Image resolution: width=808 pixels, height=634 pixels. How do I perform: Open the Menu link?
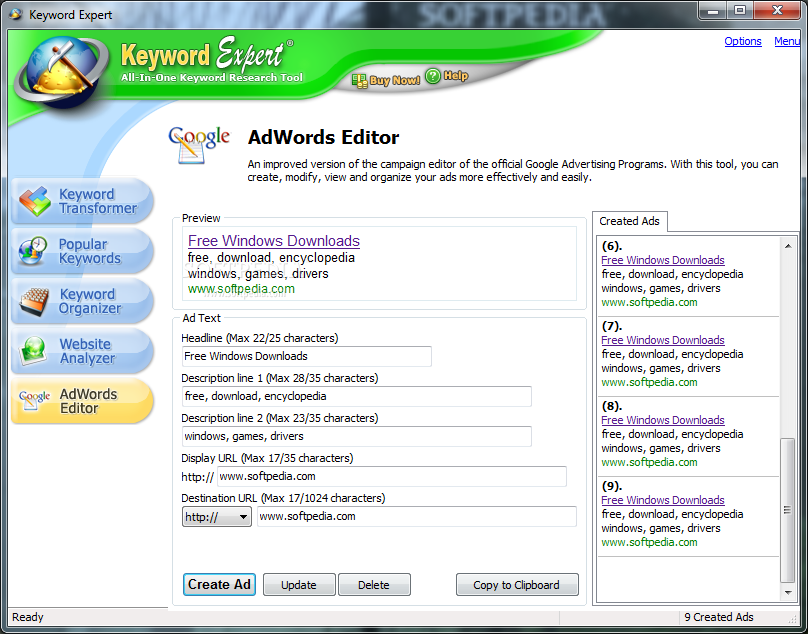787,41
